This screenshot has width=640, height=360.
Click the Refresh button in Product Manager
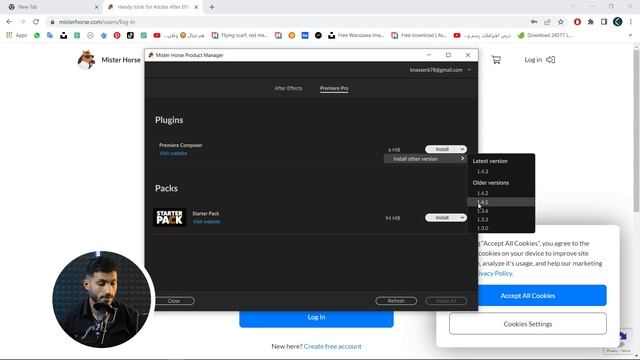[396, 301]
